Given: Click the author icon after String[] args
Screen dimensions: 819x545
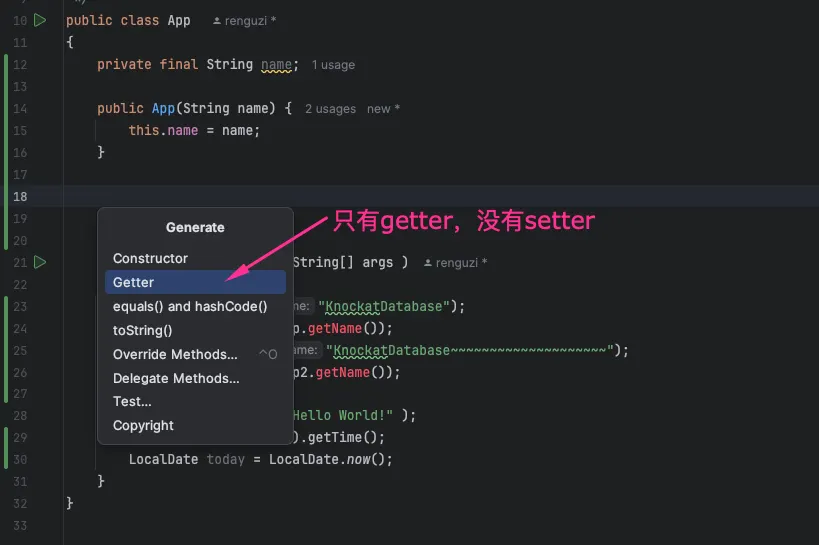Looking at the screenshot, I should [x=429, y=263].
